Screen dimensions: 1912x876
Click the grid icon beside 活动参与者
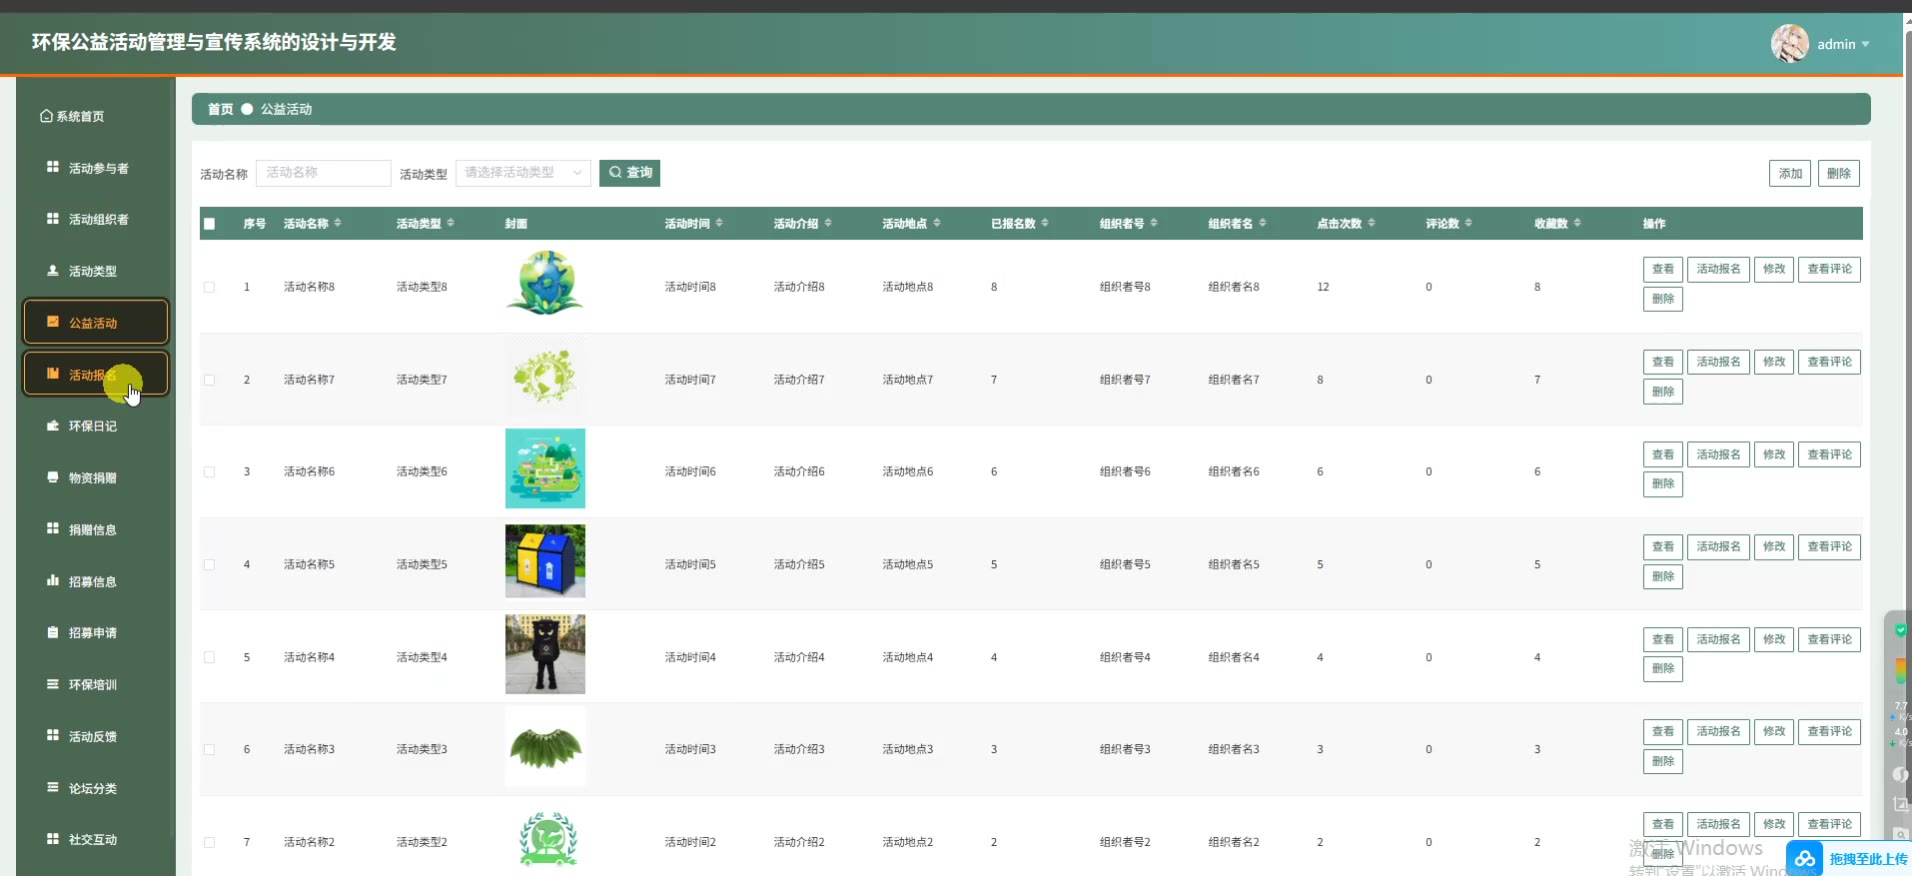pyautogui.click(x=53, y=167)
